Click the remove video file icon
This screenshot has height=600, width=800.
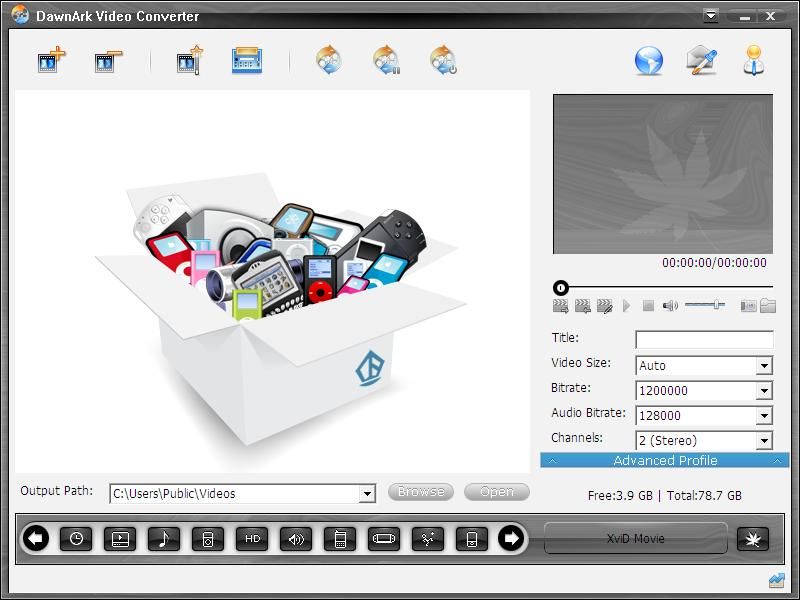[x=108, y=61]
